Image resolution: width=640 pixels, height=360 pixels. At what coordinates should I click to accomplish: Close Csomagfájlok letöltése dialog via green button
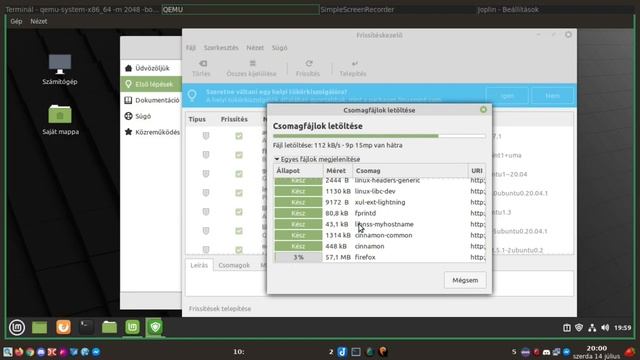coord(483,110)
